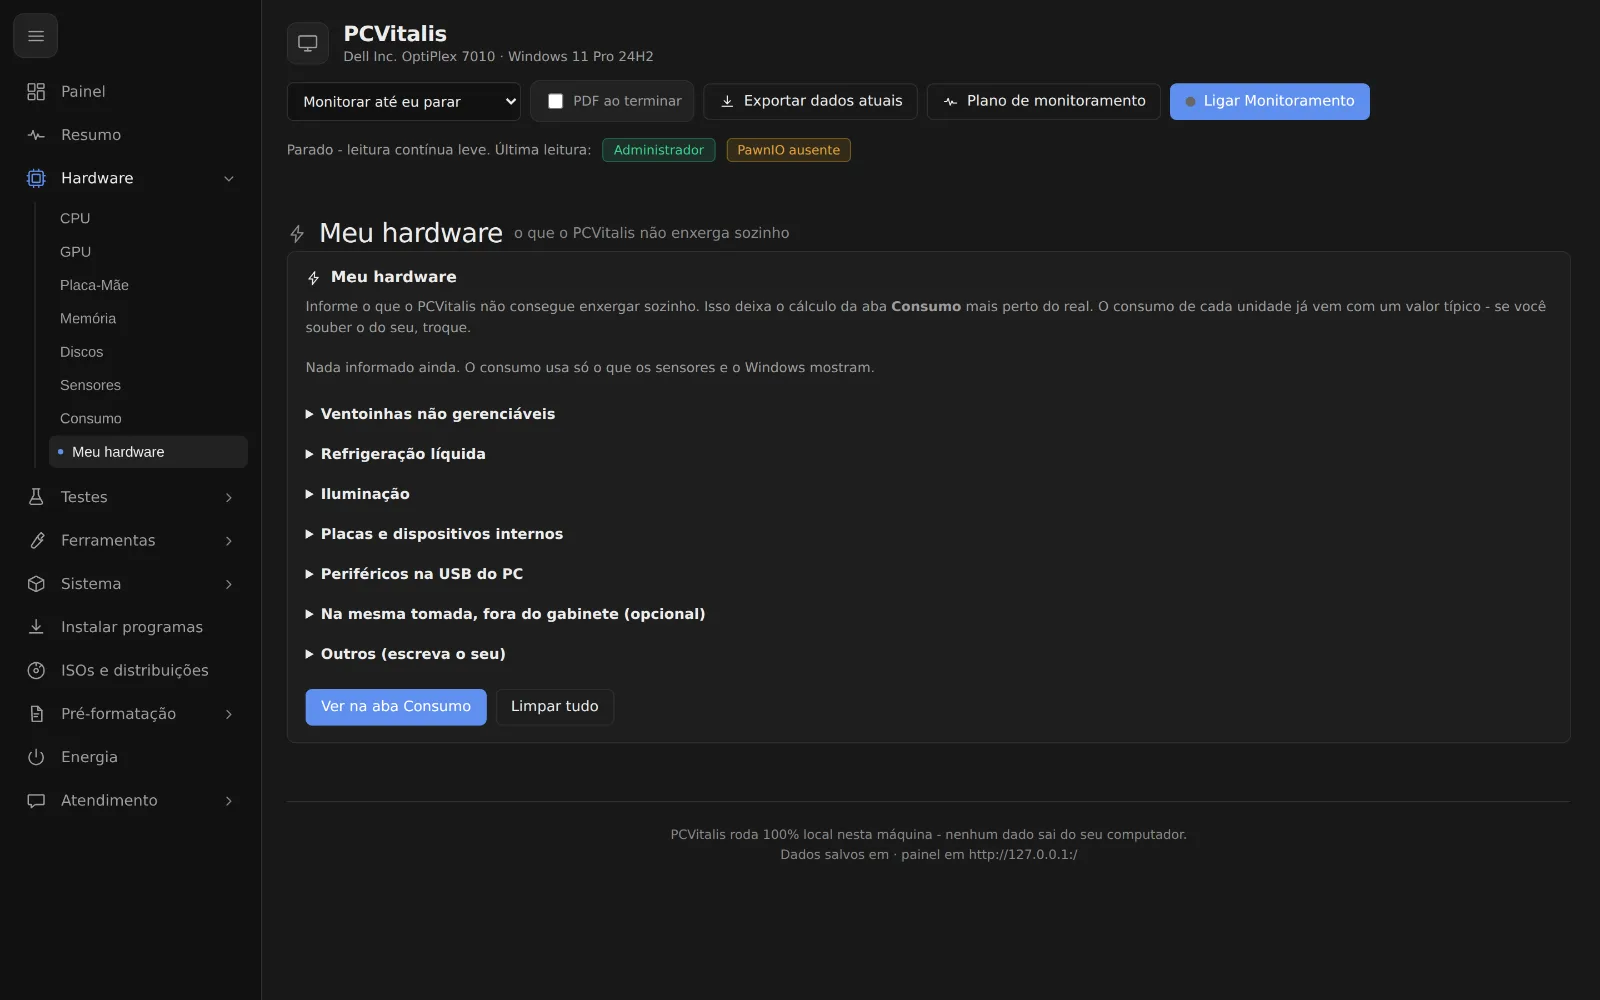Click the Atendimento chat icon
The width and height of the screenshot is (1600, 1000).
point(36,800)
